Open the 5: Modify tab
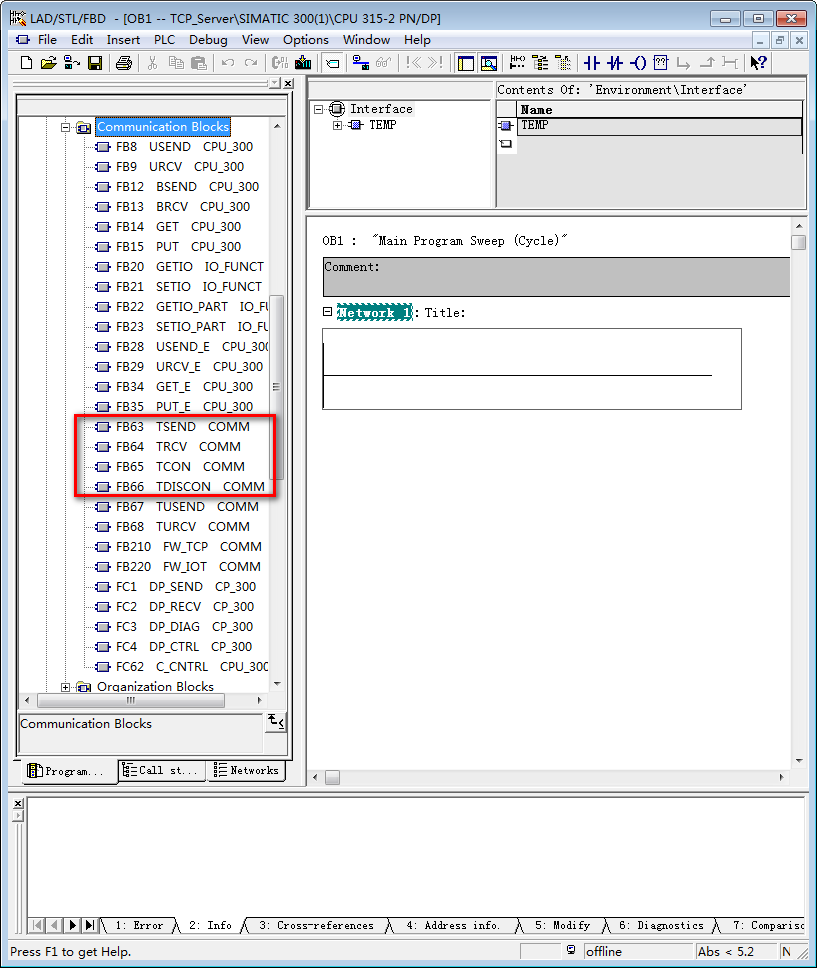The image size is (817, 968). coord(563,925)
